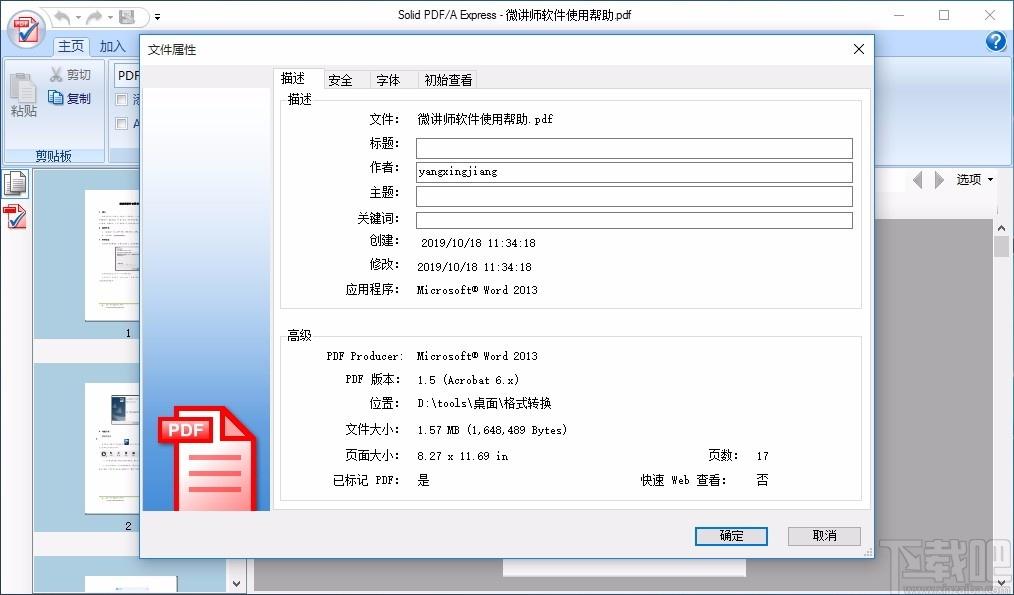
Task: Click the 应用程序 value Microsoft Word 2013
Action: click(477, 290)
